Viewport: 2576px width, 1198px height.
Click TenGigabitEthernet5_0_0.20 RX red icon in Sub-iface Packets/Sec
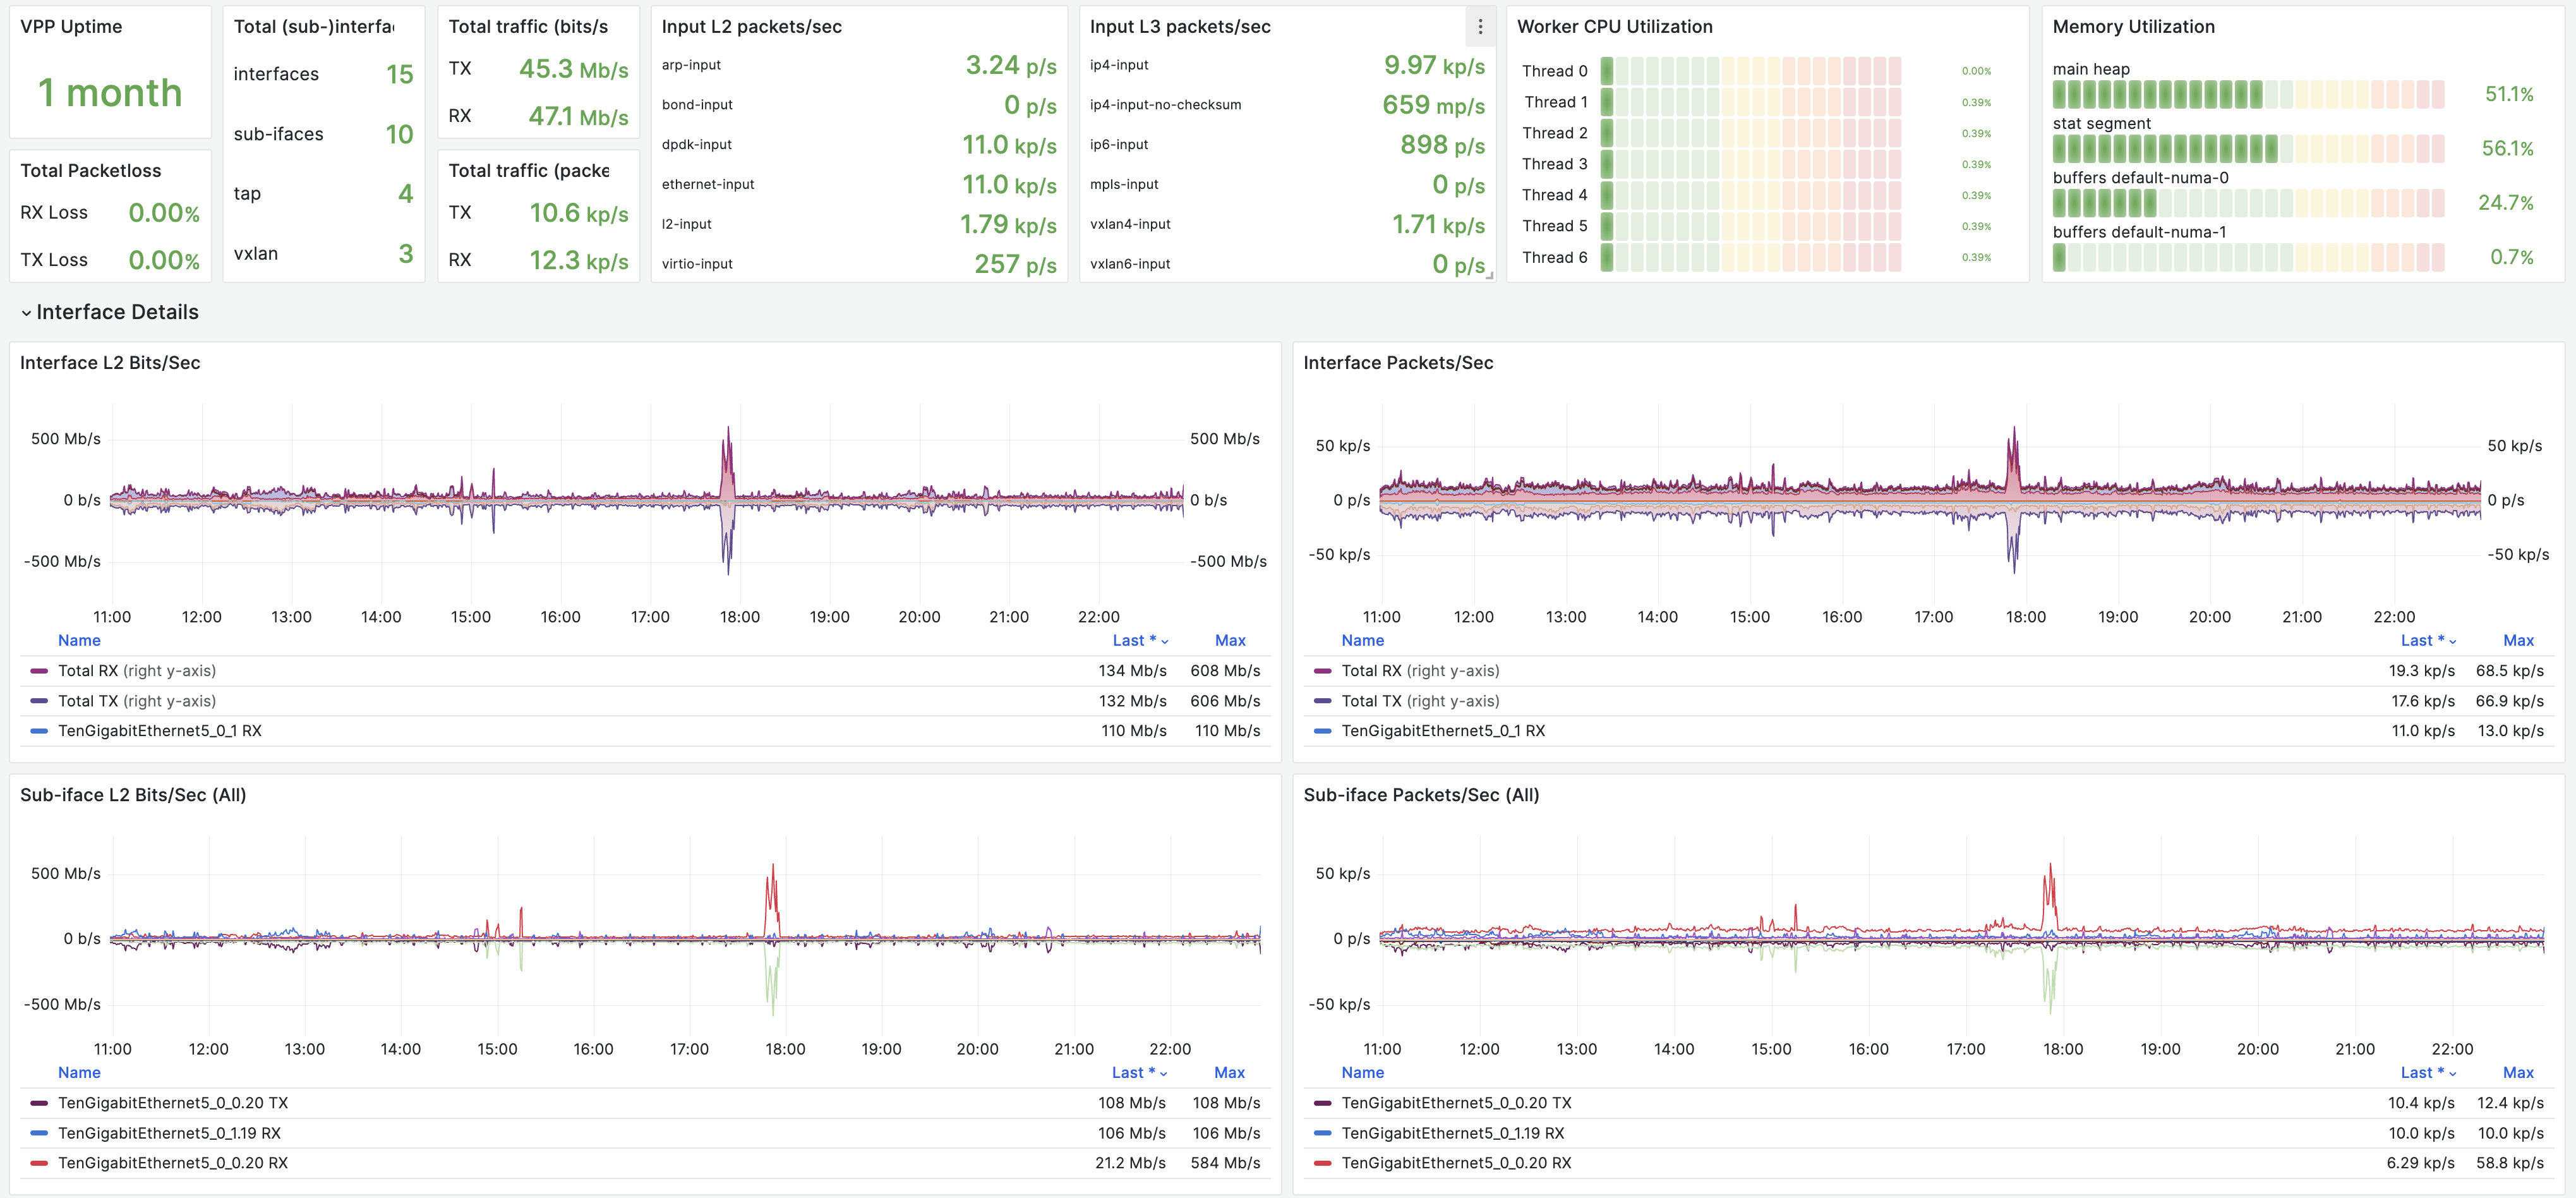click(x=1322, y=1163)
